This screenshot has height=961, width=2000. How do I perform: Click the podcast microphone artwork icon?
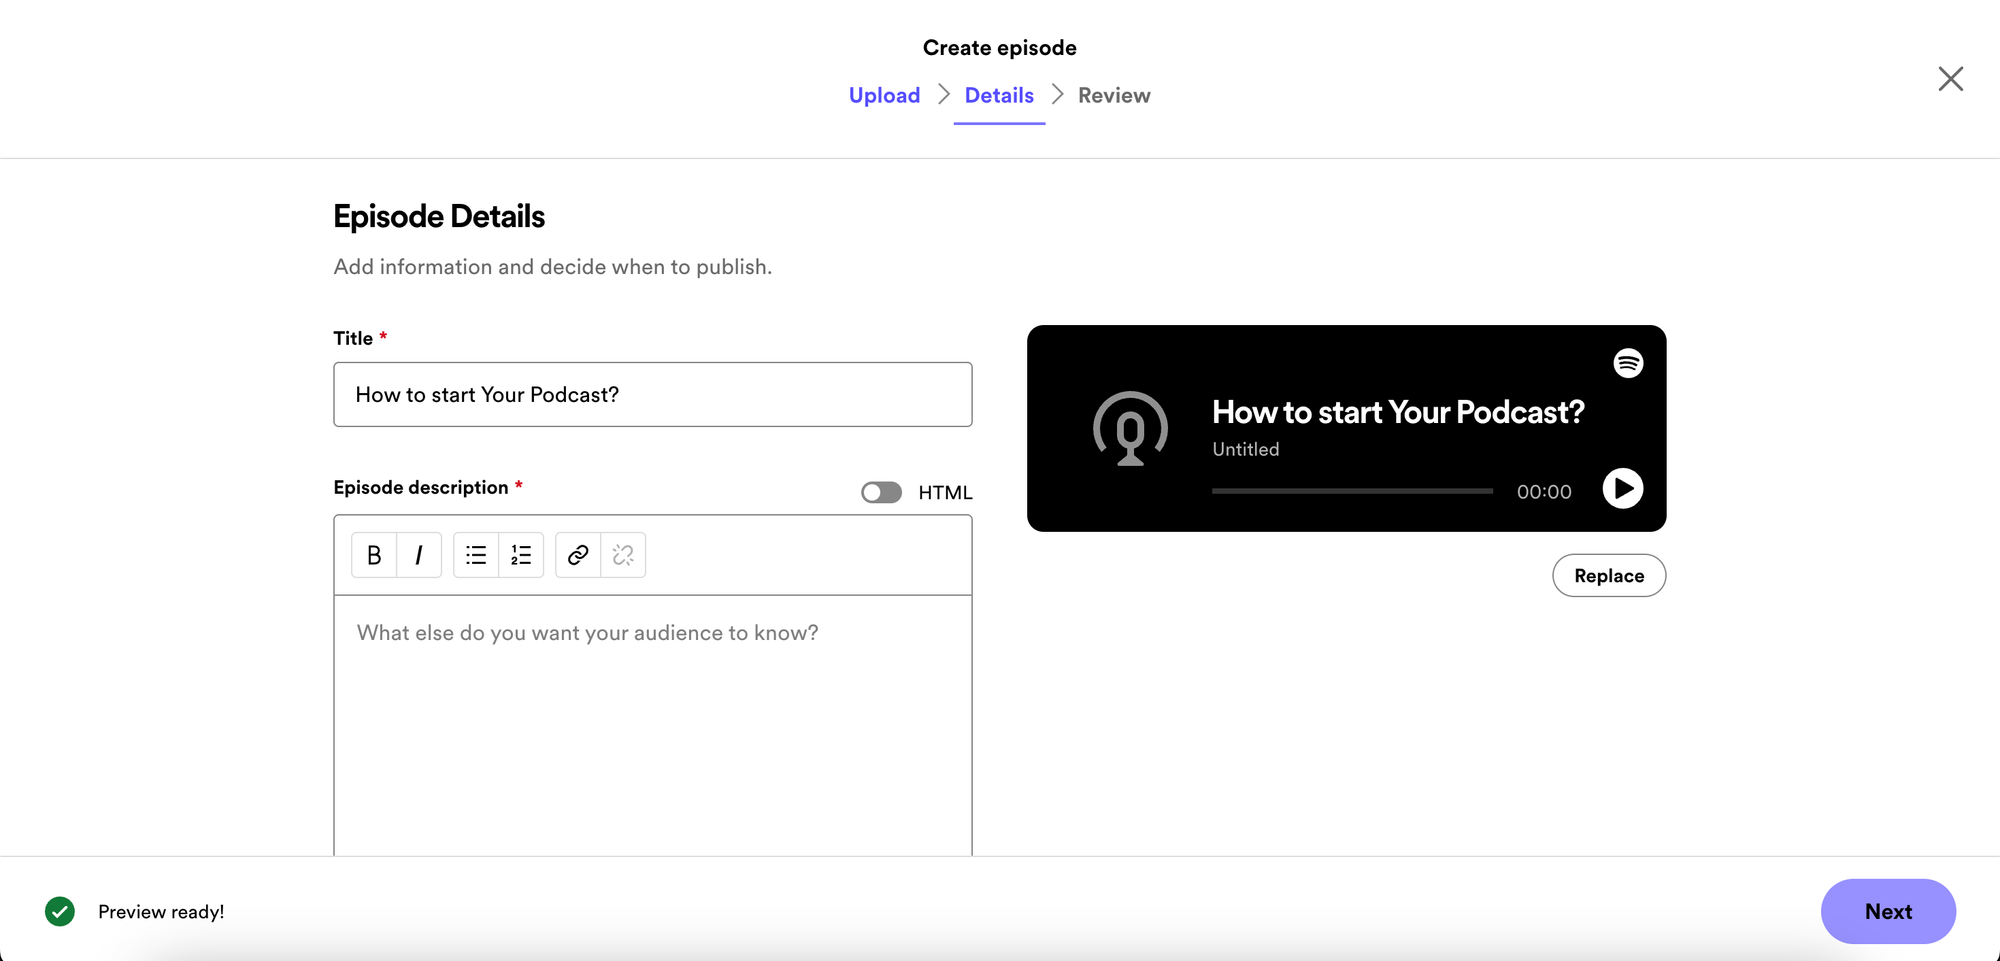(1130, 429)
